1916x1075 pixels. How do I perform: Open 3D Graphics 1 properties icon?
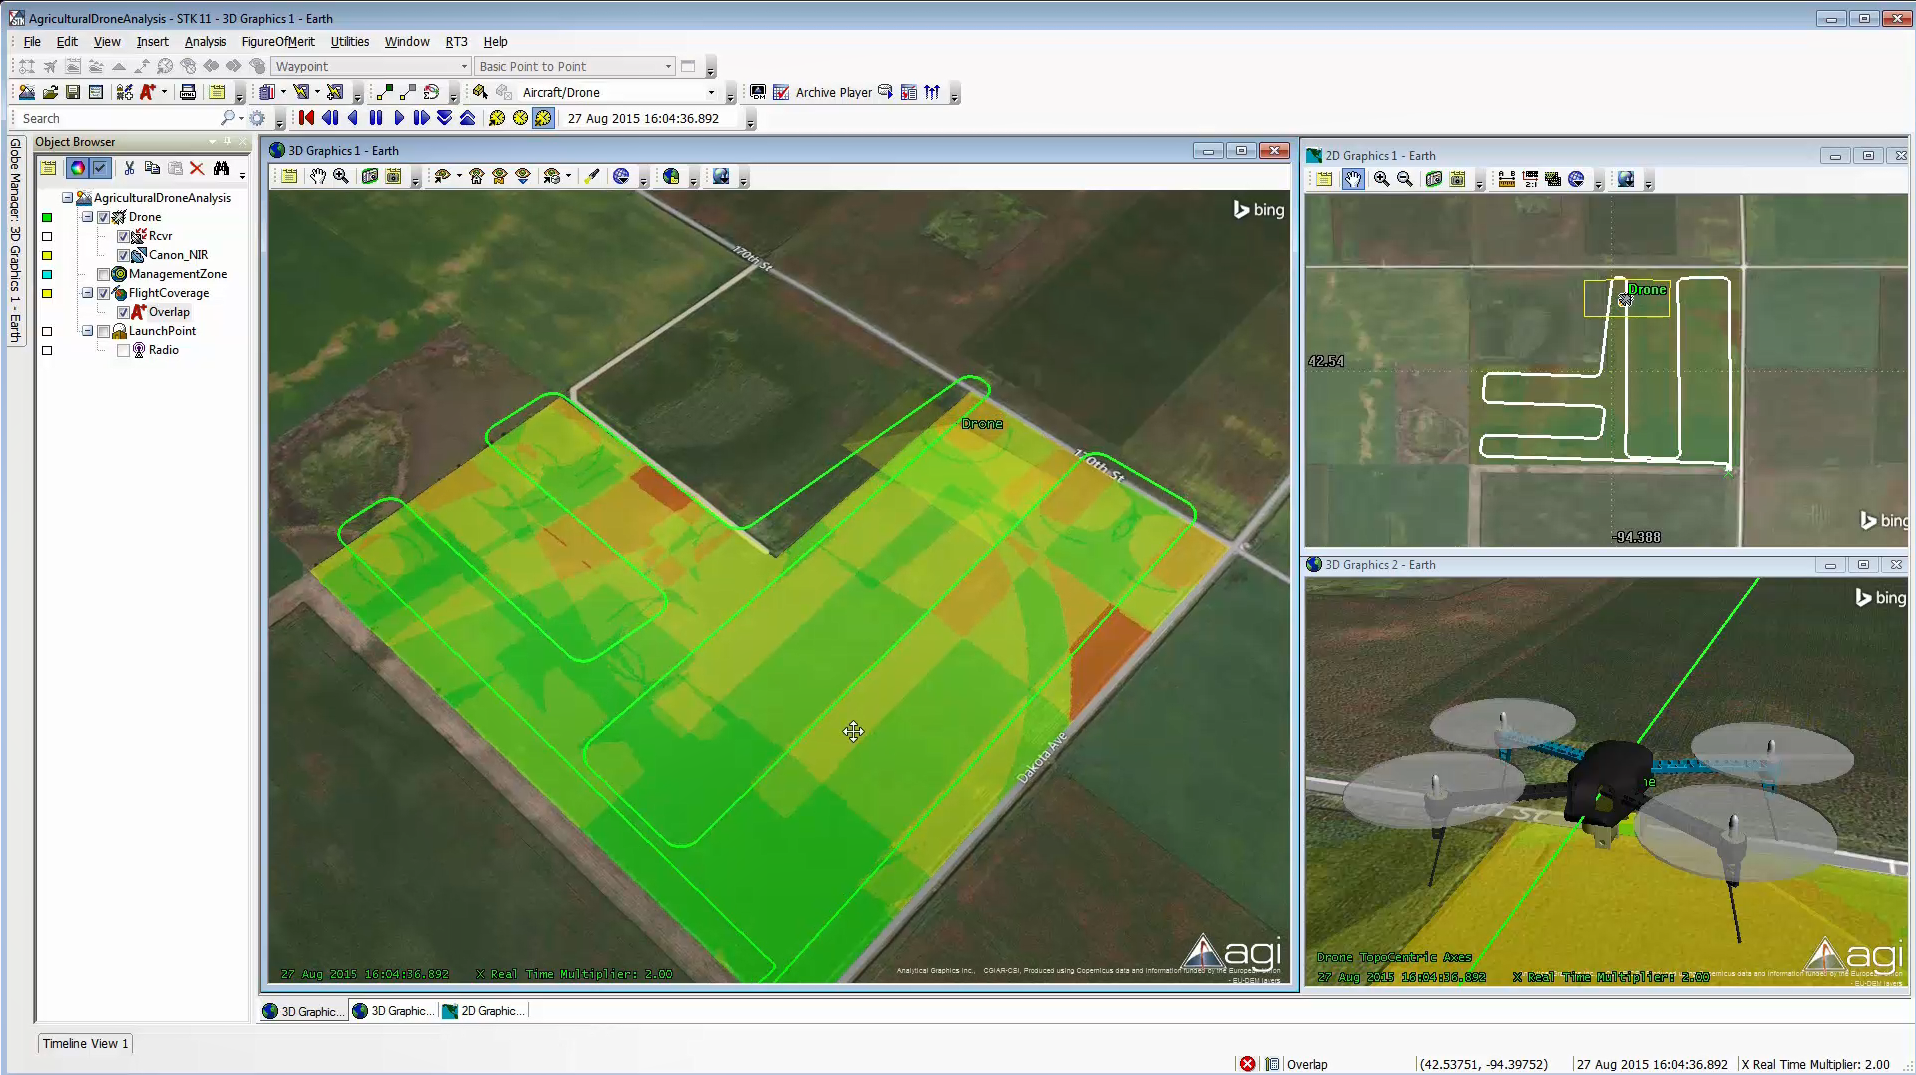coord(289,176)
